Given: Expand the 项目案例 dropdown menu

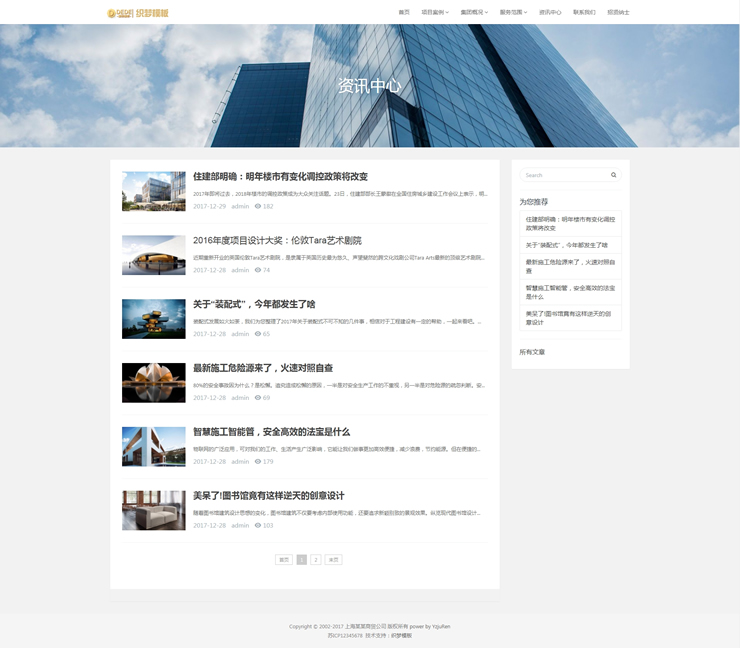Looking at the screenshot, I should pos(435,13).
